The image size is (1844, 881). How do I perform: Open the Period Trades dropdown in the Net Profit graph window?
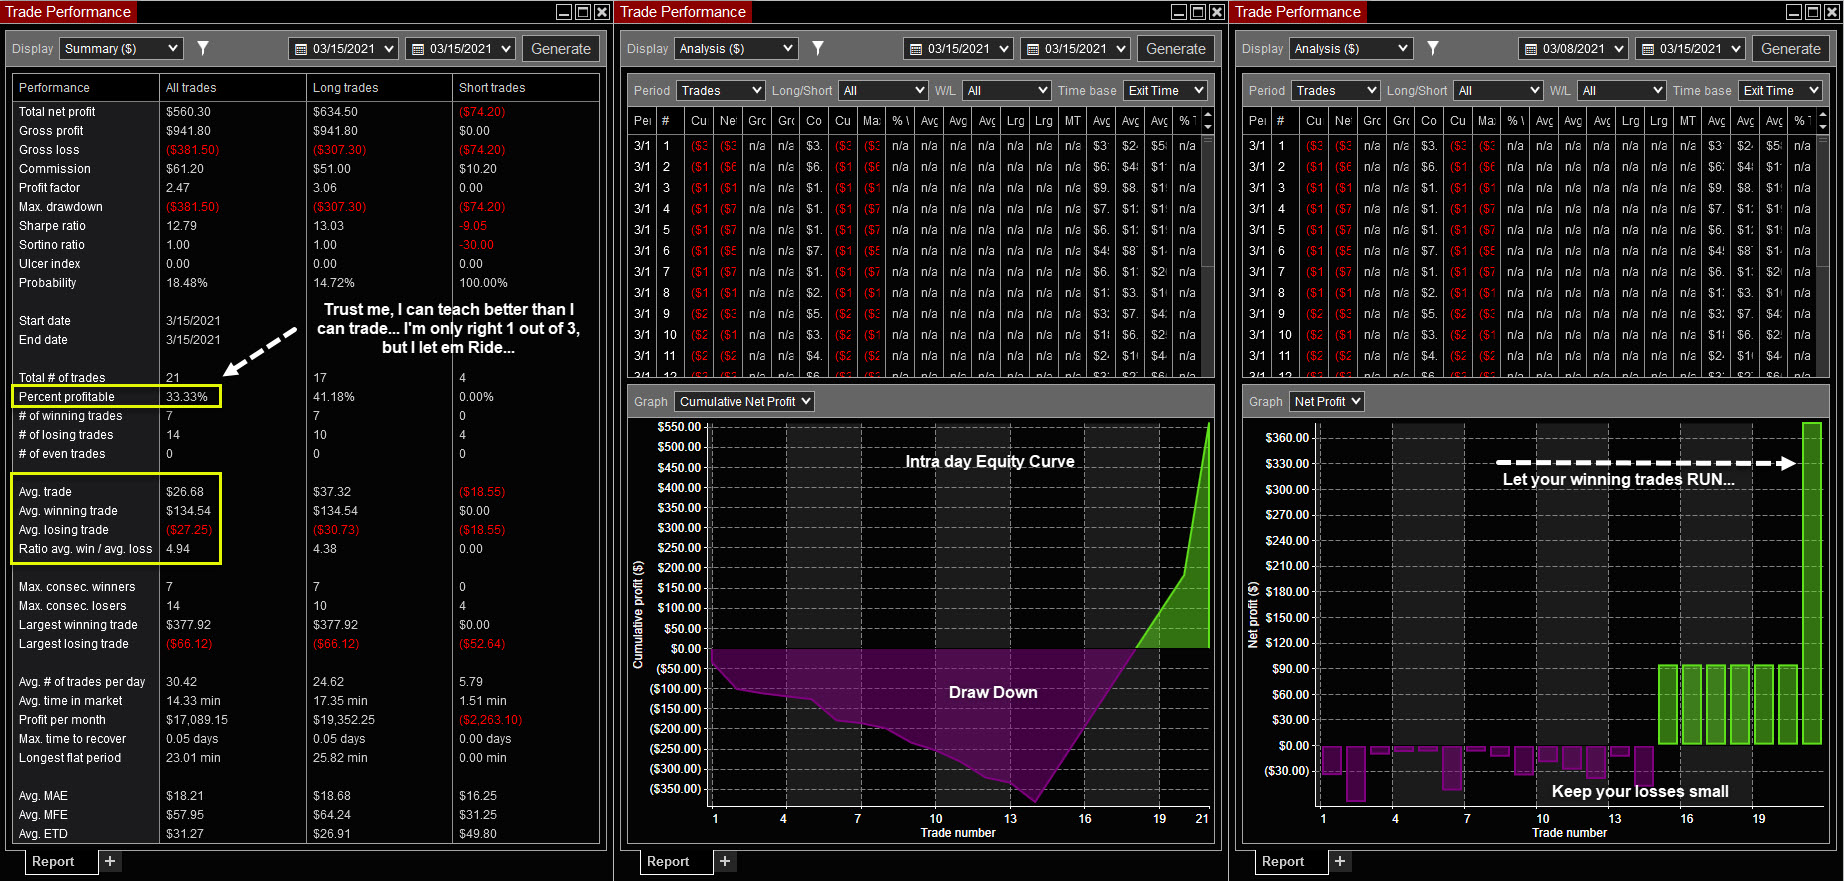coord(1336,90)
